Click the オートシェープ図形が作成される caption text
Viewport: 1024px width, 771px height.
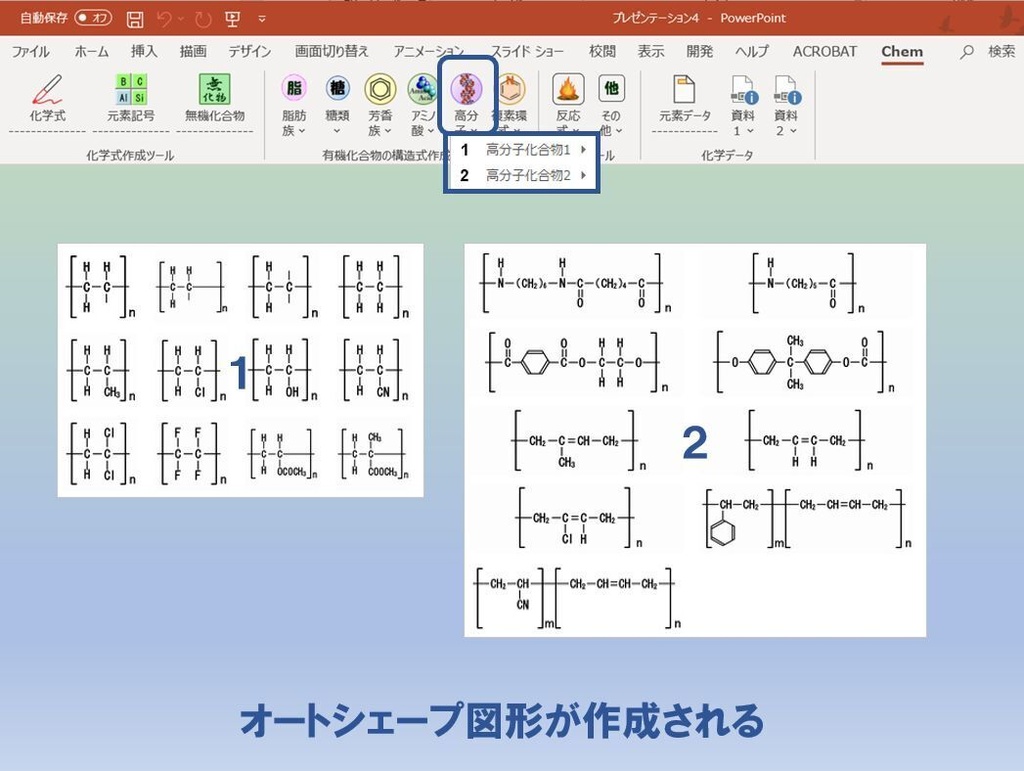click(x=502, y=721)
